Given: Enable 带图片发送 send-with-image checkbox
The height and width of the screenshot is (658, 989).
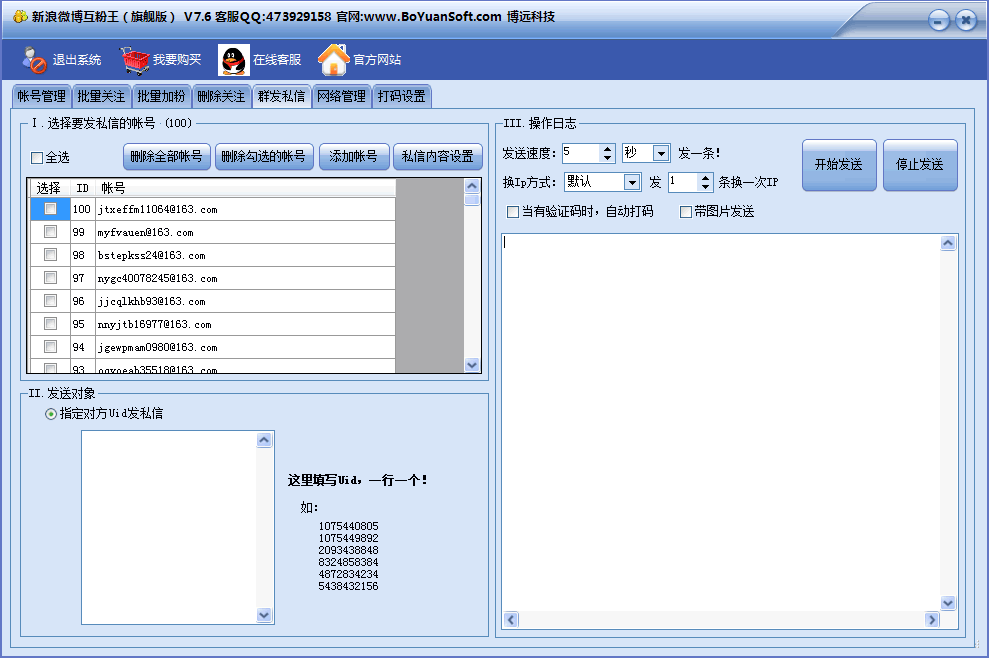Looking at the screenshot, I should click(x=686, y=212).
